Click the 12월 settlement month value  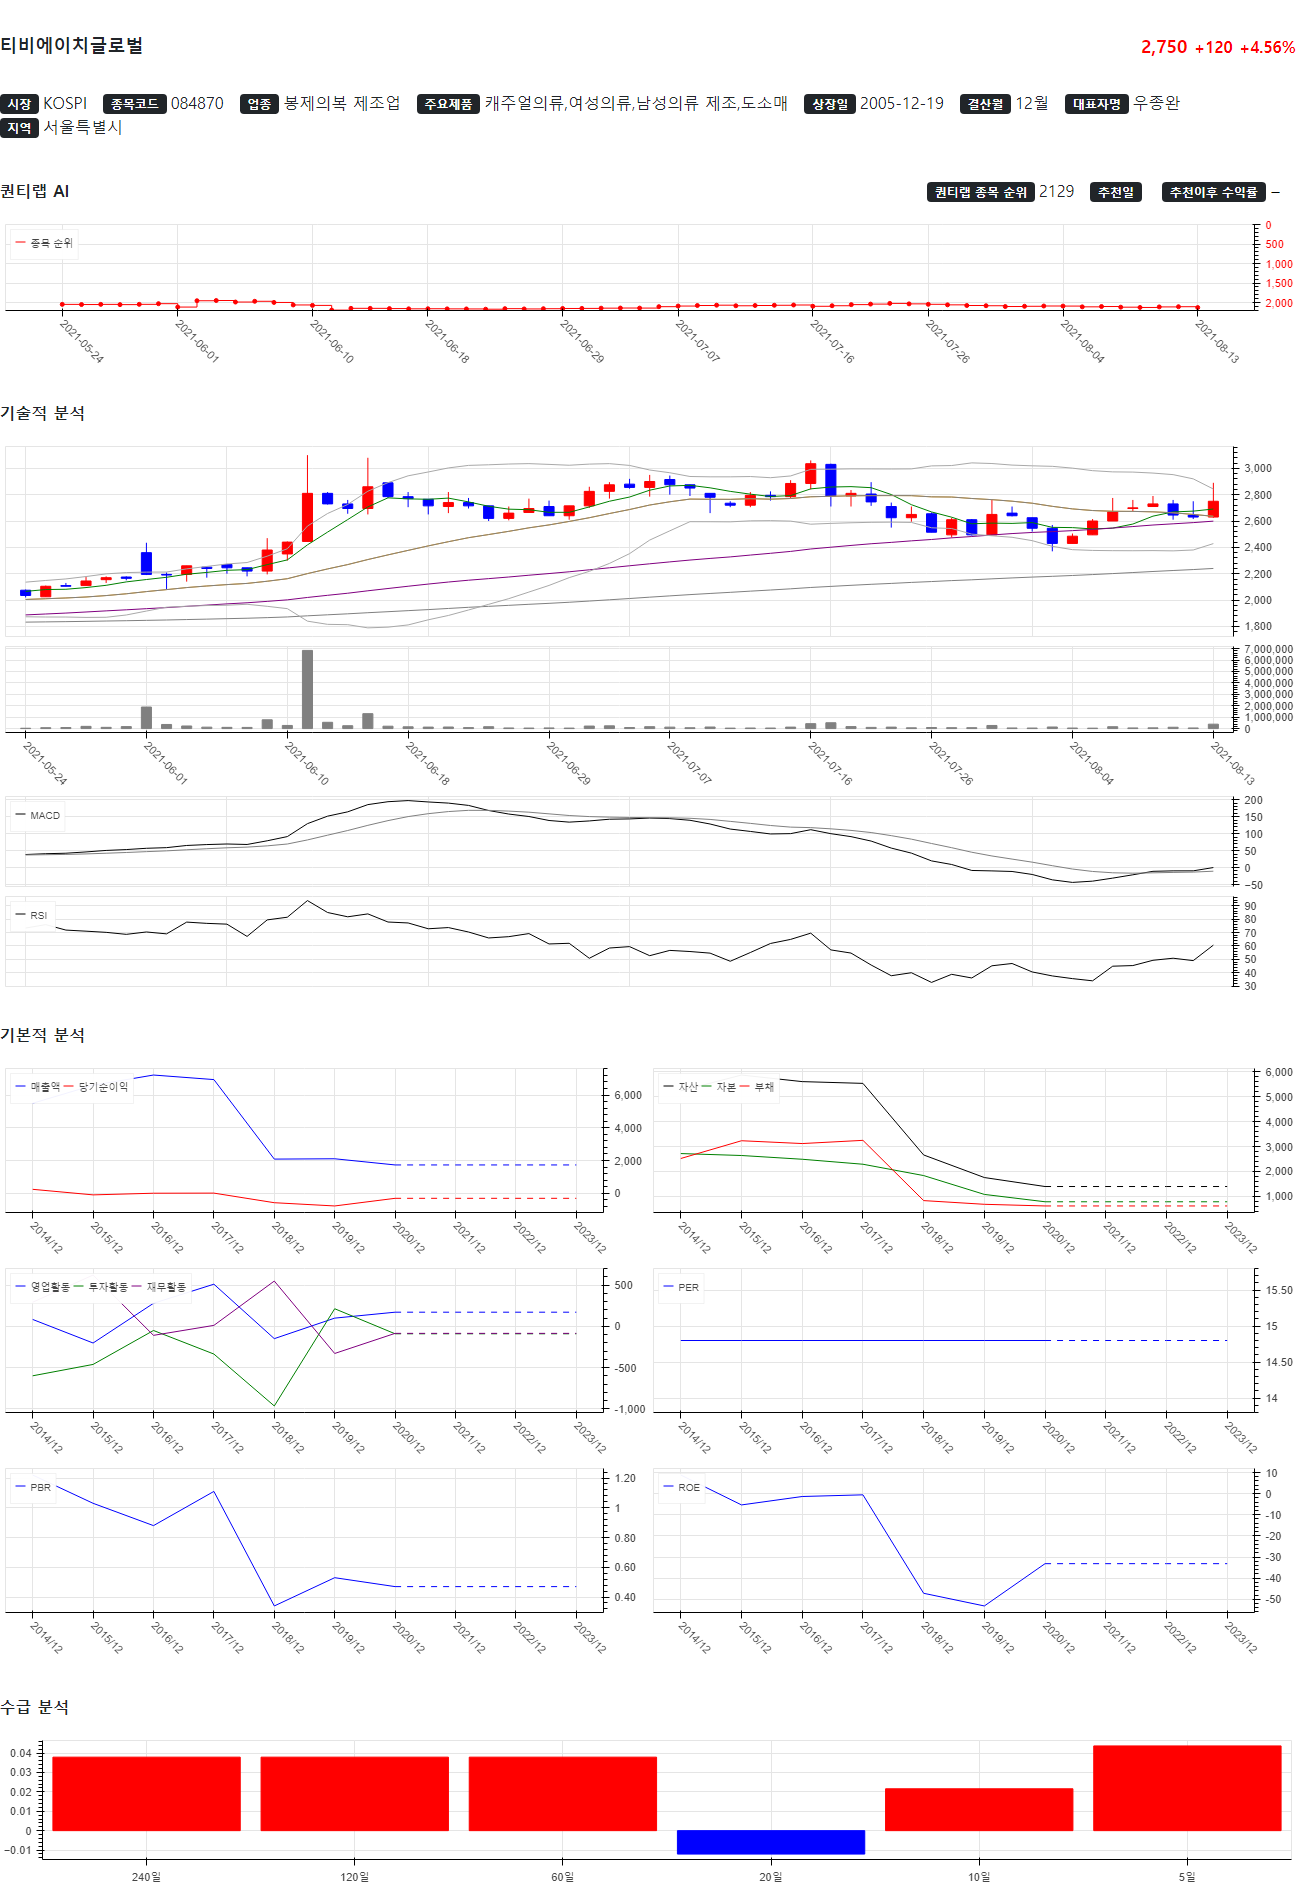[1032, 104]
